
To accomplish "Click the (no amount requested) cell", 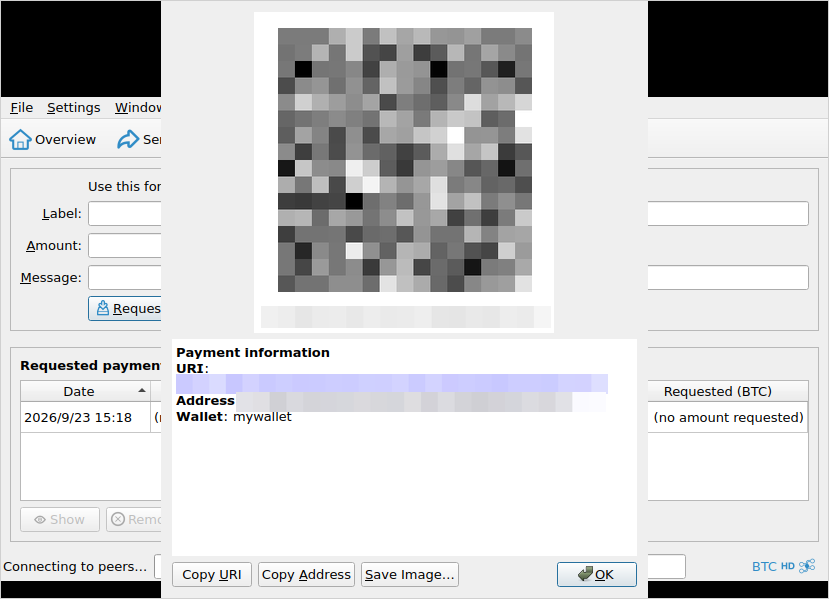I will coord(727,418).
